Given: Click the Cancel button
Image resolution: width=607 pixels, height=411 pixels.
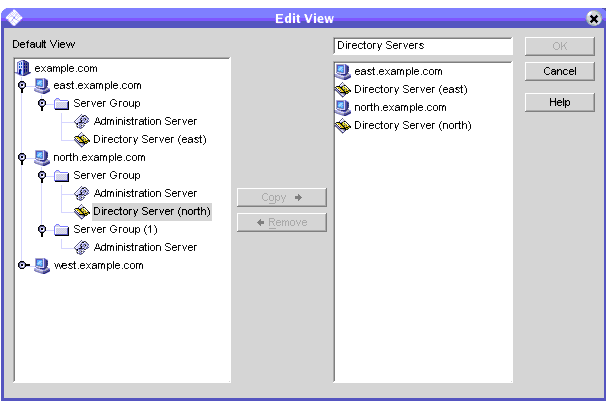Looking at the screenshot, I should (x=559, y=71).
